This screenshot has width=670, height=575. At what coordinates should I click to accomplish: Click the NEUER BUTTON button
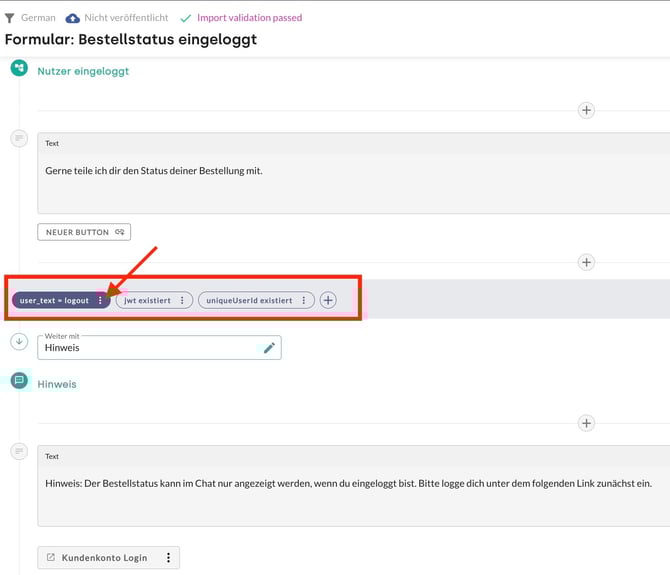[84, 232]
